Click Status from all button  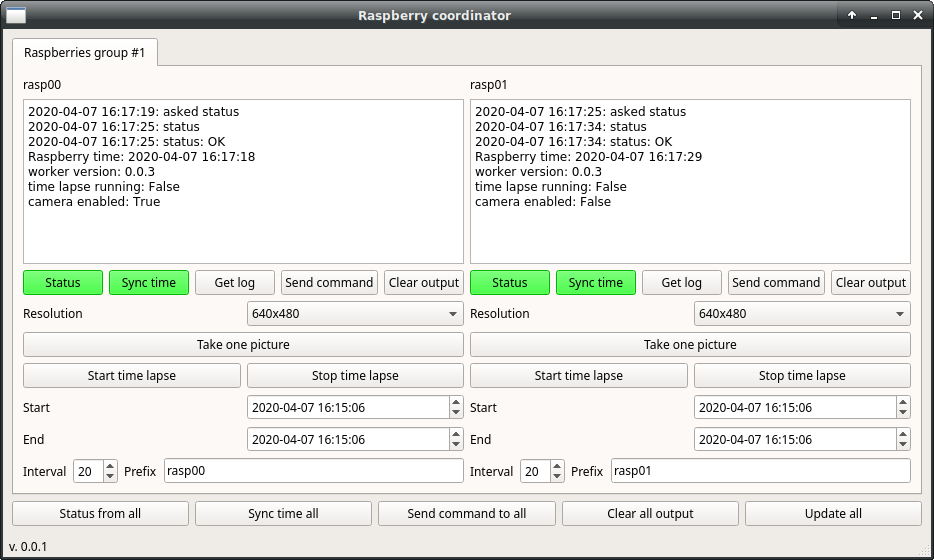100,514
